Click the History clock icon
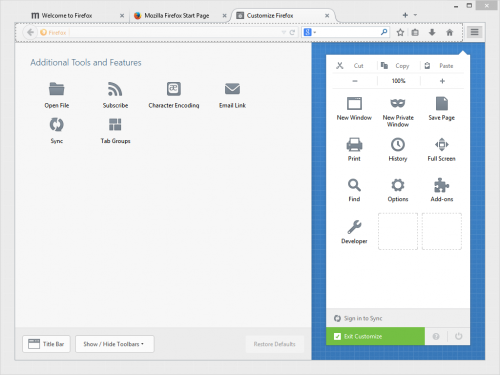Viewport: 500px width, 375px height. 398,144
